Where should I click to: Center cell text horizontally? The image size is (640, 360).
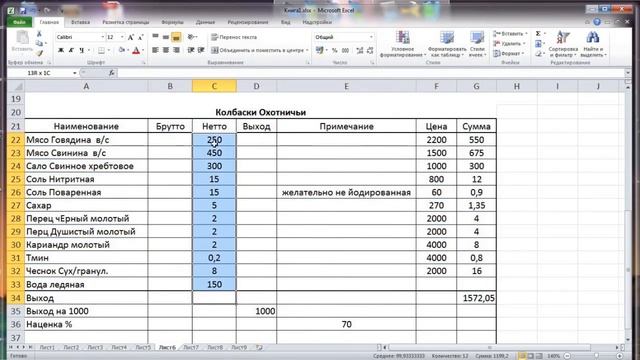(166, 50)
